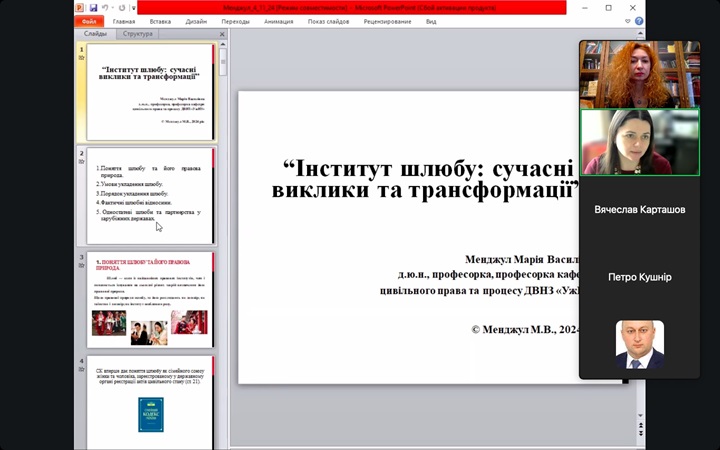Open the Рецензирование ribbon tab
Image resolution: width=720 pixels, height=450 pixels.
pyautogui.click(x=388, y=21)
